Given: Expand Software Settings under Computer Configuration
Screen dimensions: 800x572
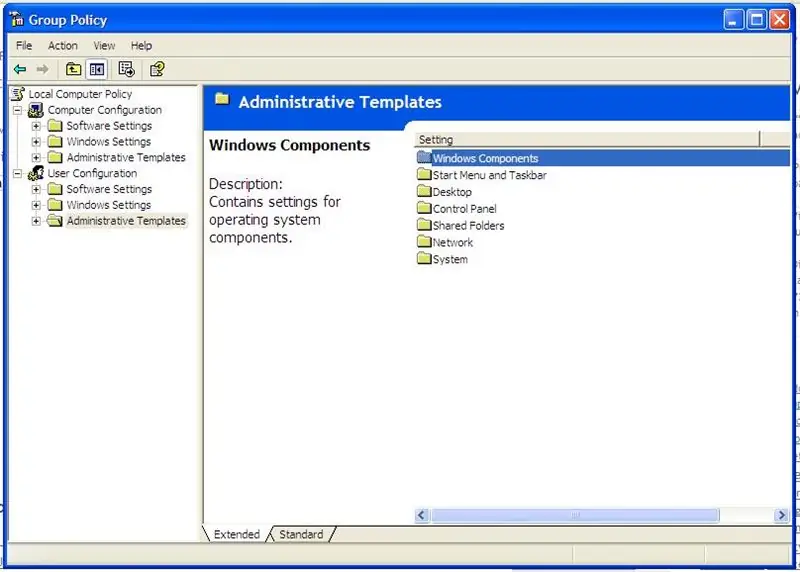Looking at the screenshot, I should coord(36,126).
